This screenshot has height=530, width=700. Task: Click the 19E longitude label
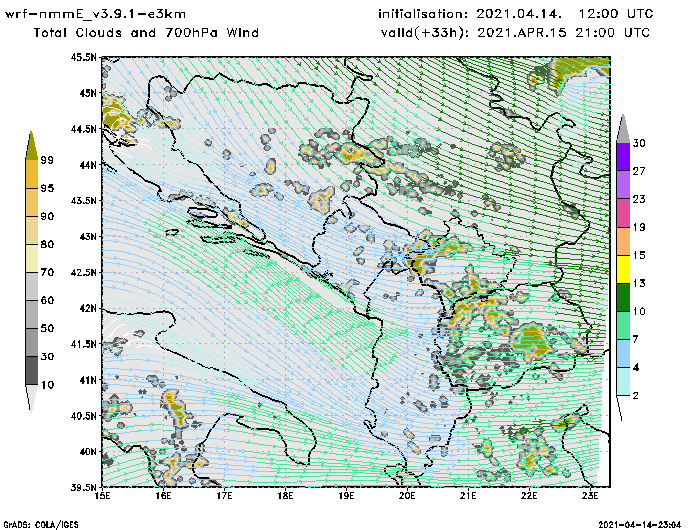(x=346, y=496)
